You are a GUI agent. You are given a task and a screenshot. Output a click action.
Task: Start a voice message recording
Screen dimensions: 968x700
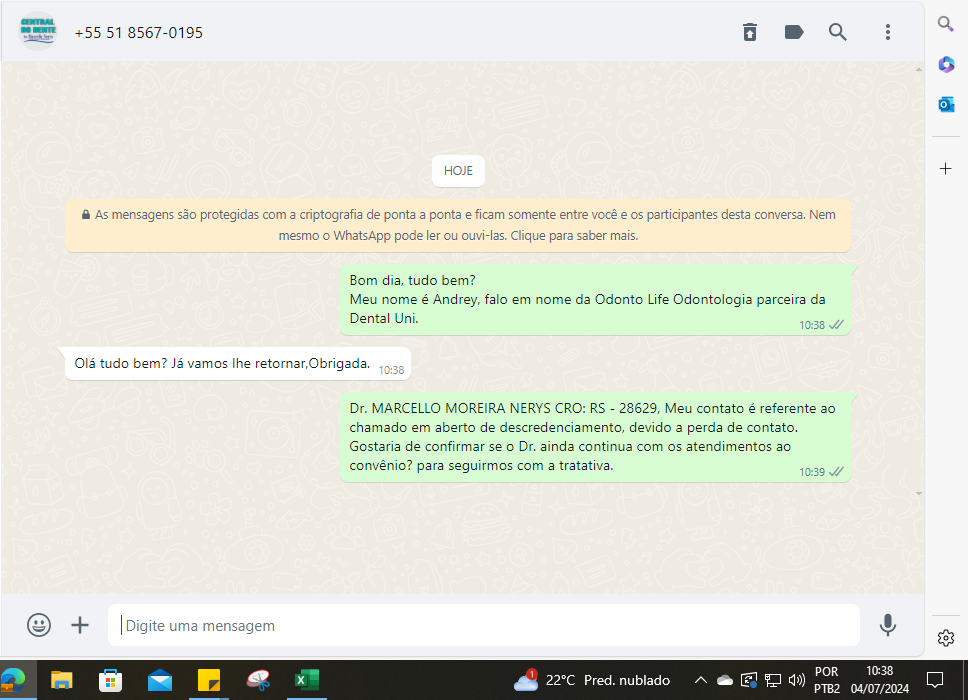[x=888, y=625]
